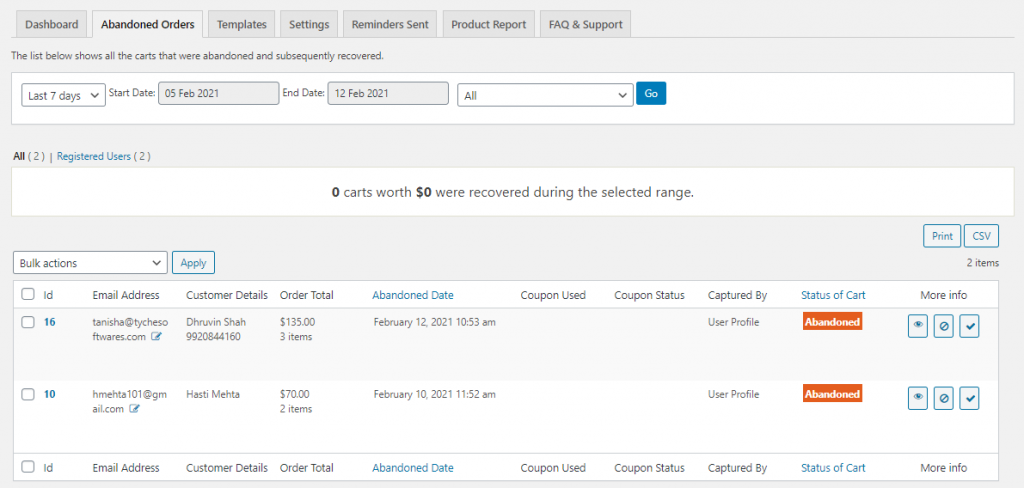This screenshot has width=1024, height=488.
Task: Click the $135.00 order total
Action: coord(297,322)
